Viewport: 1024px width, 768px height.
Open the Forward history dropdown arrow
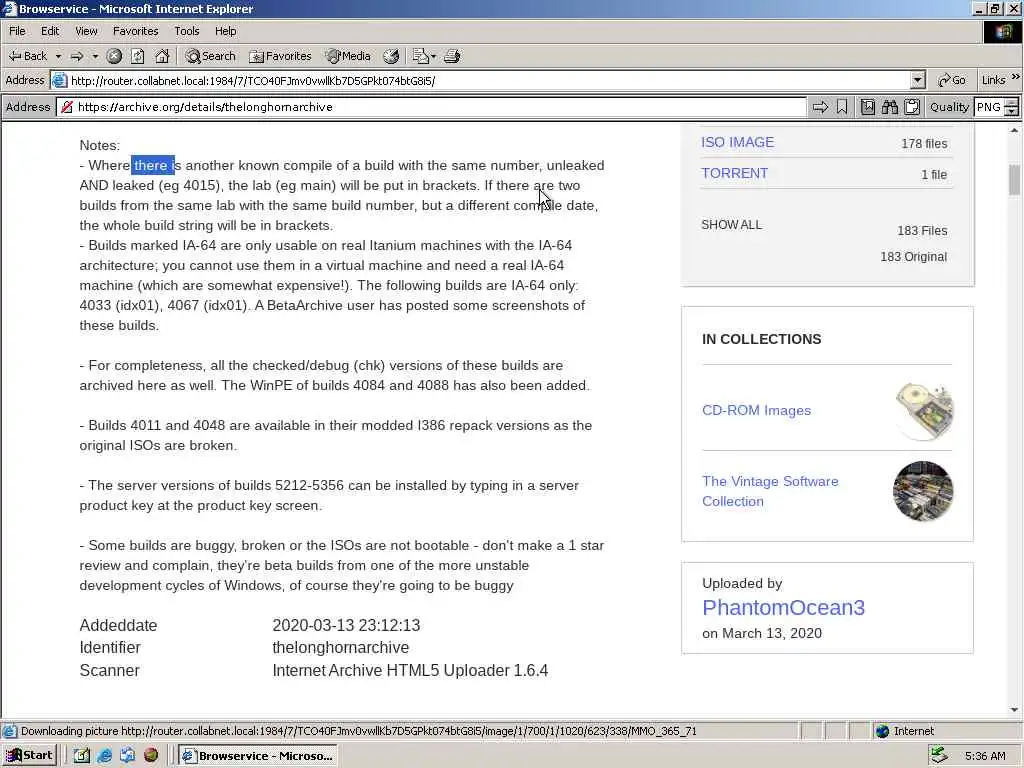pos(95,56)
